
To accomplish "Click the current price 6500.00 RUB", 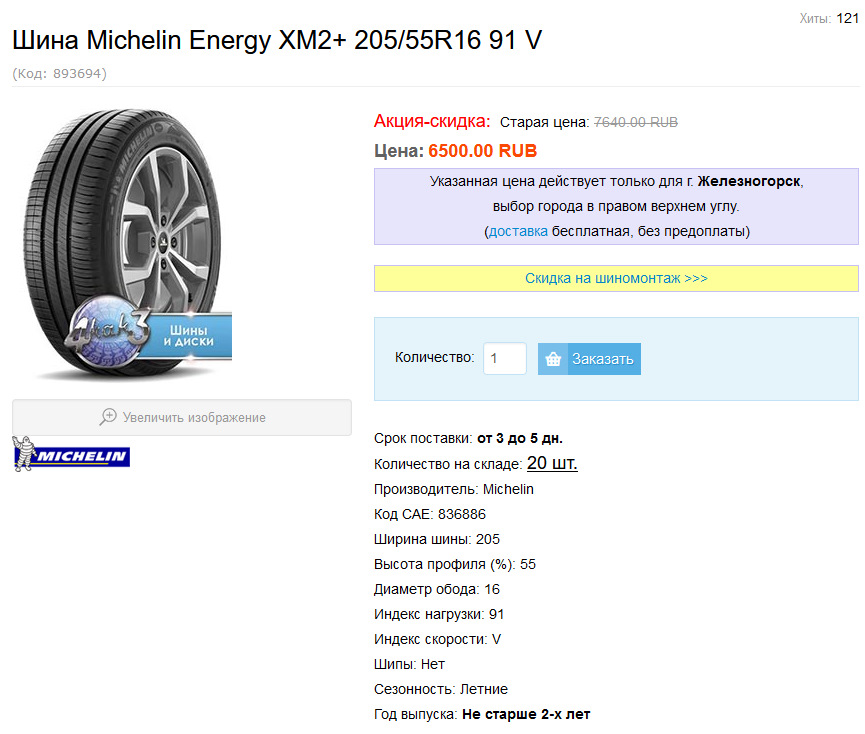I will (483, 151).
